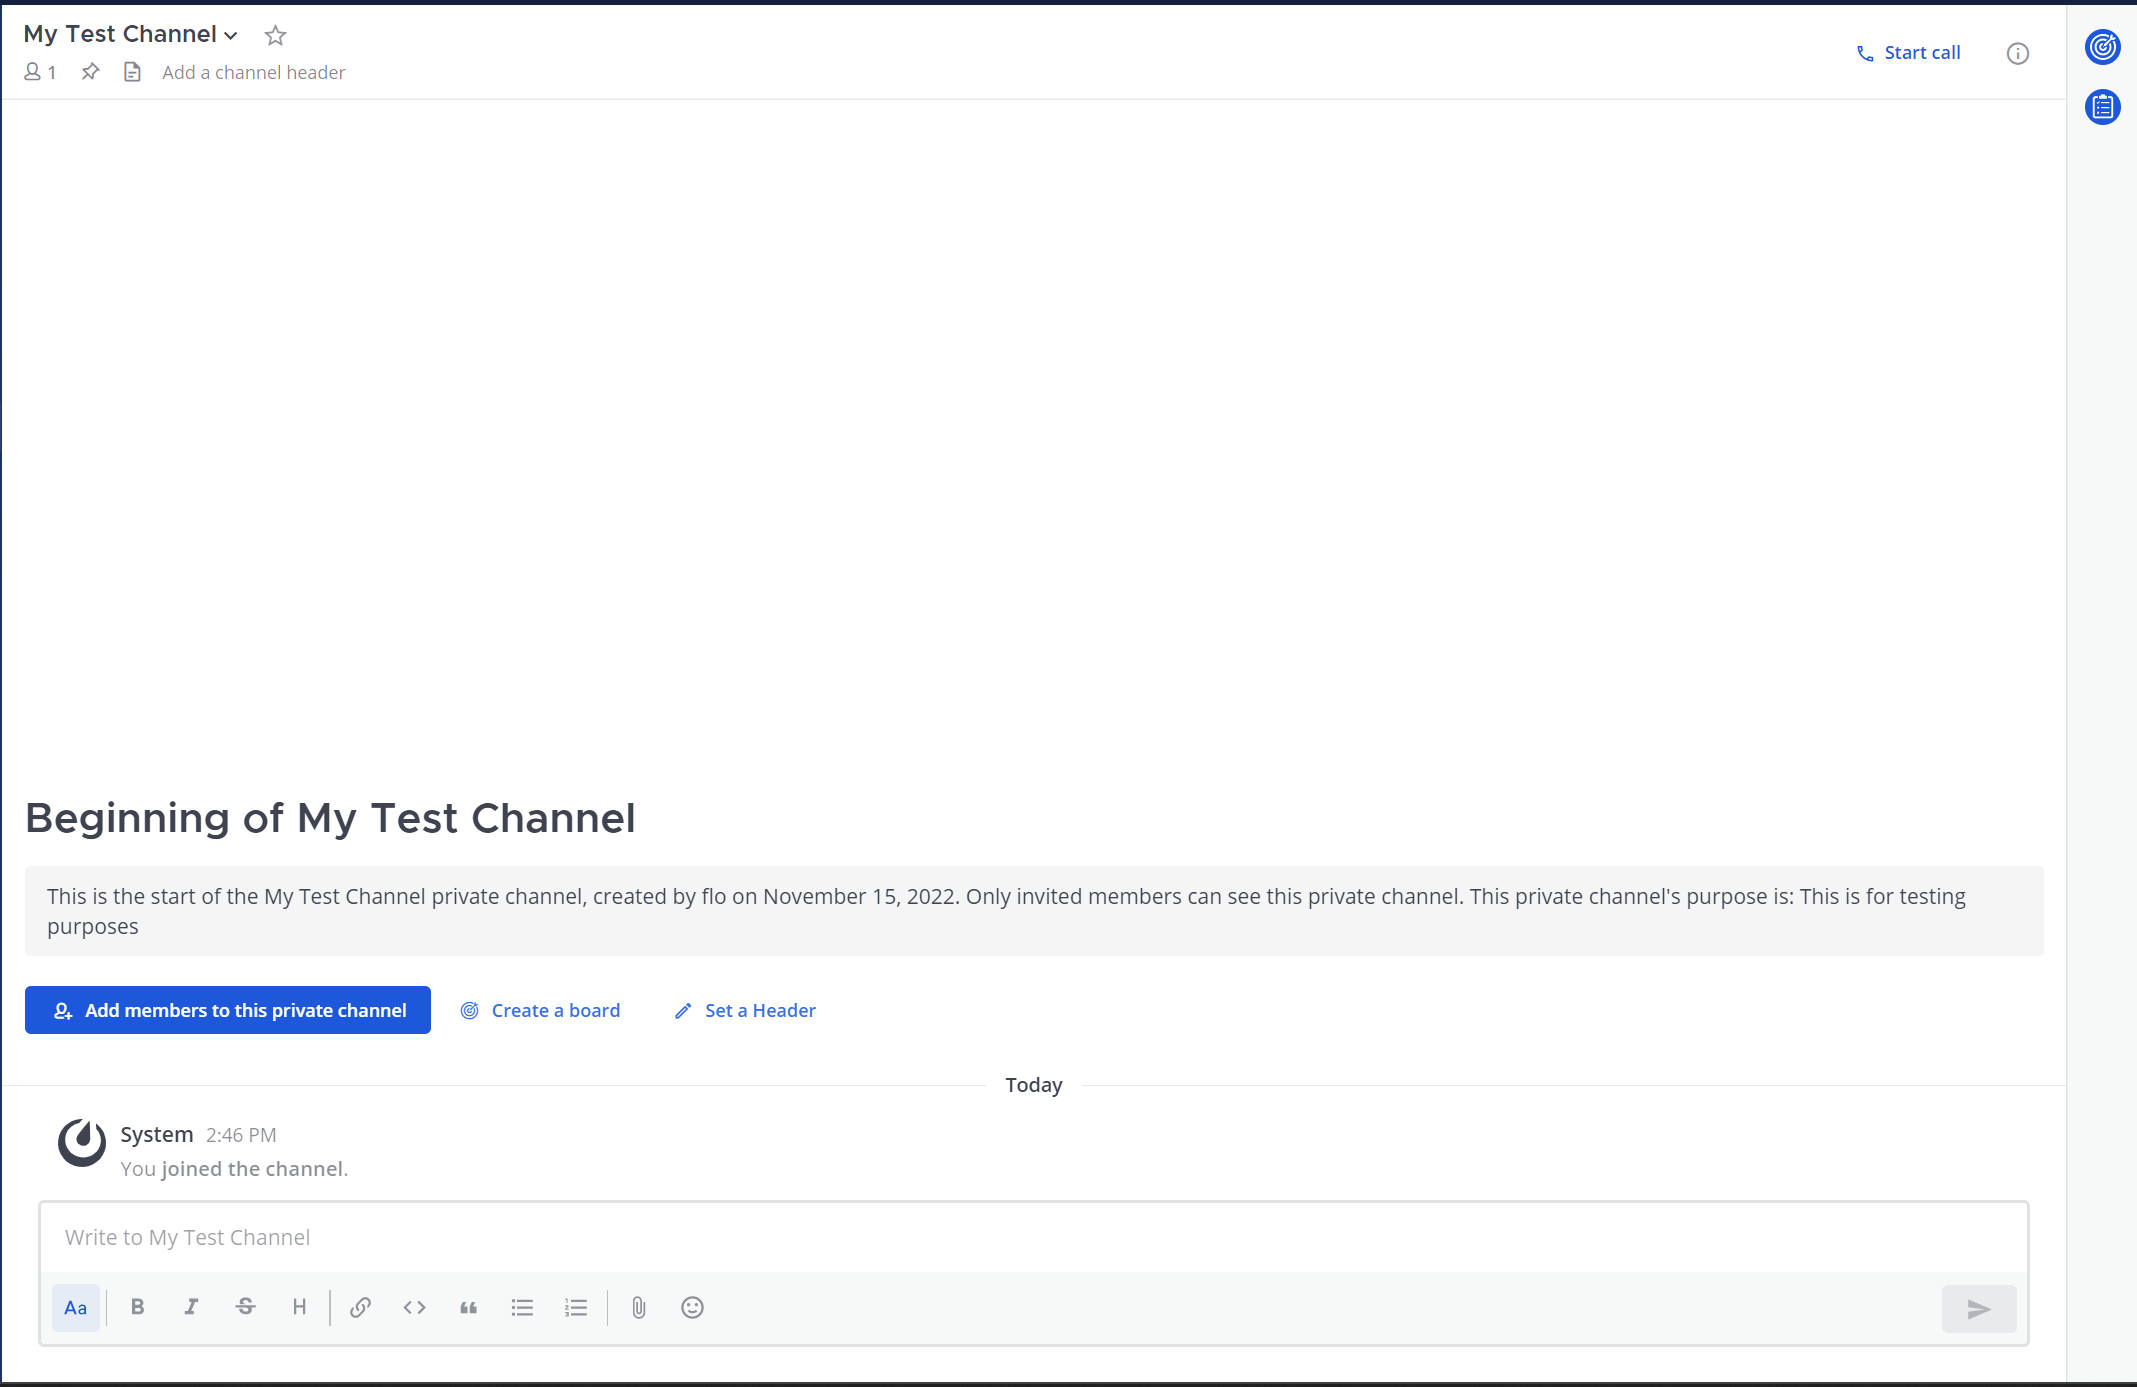Open pinned messages via pin icon
This screenshot has width=2137, height=1387.
pyautogui.click(x=90, y=72)
